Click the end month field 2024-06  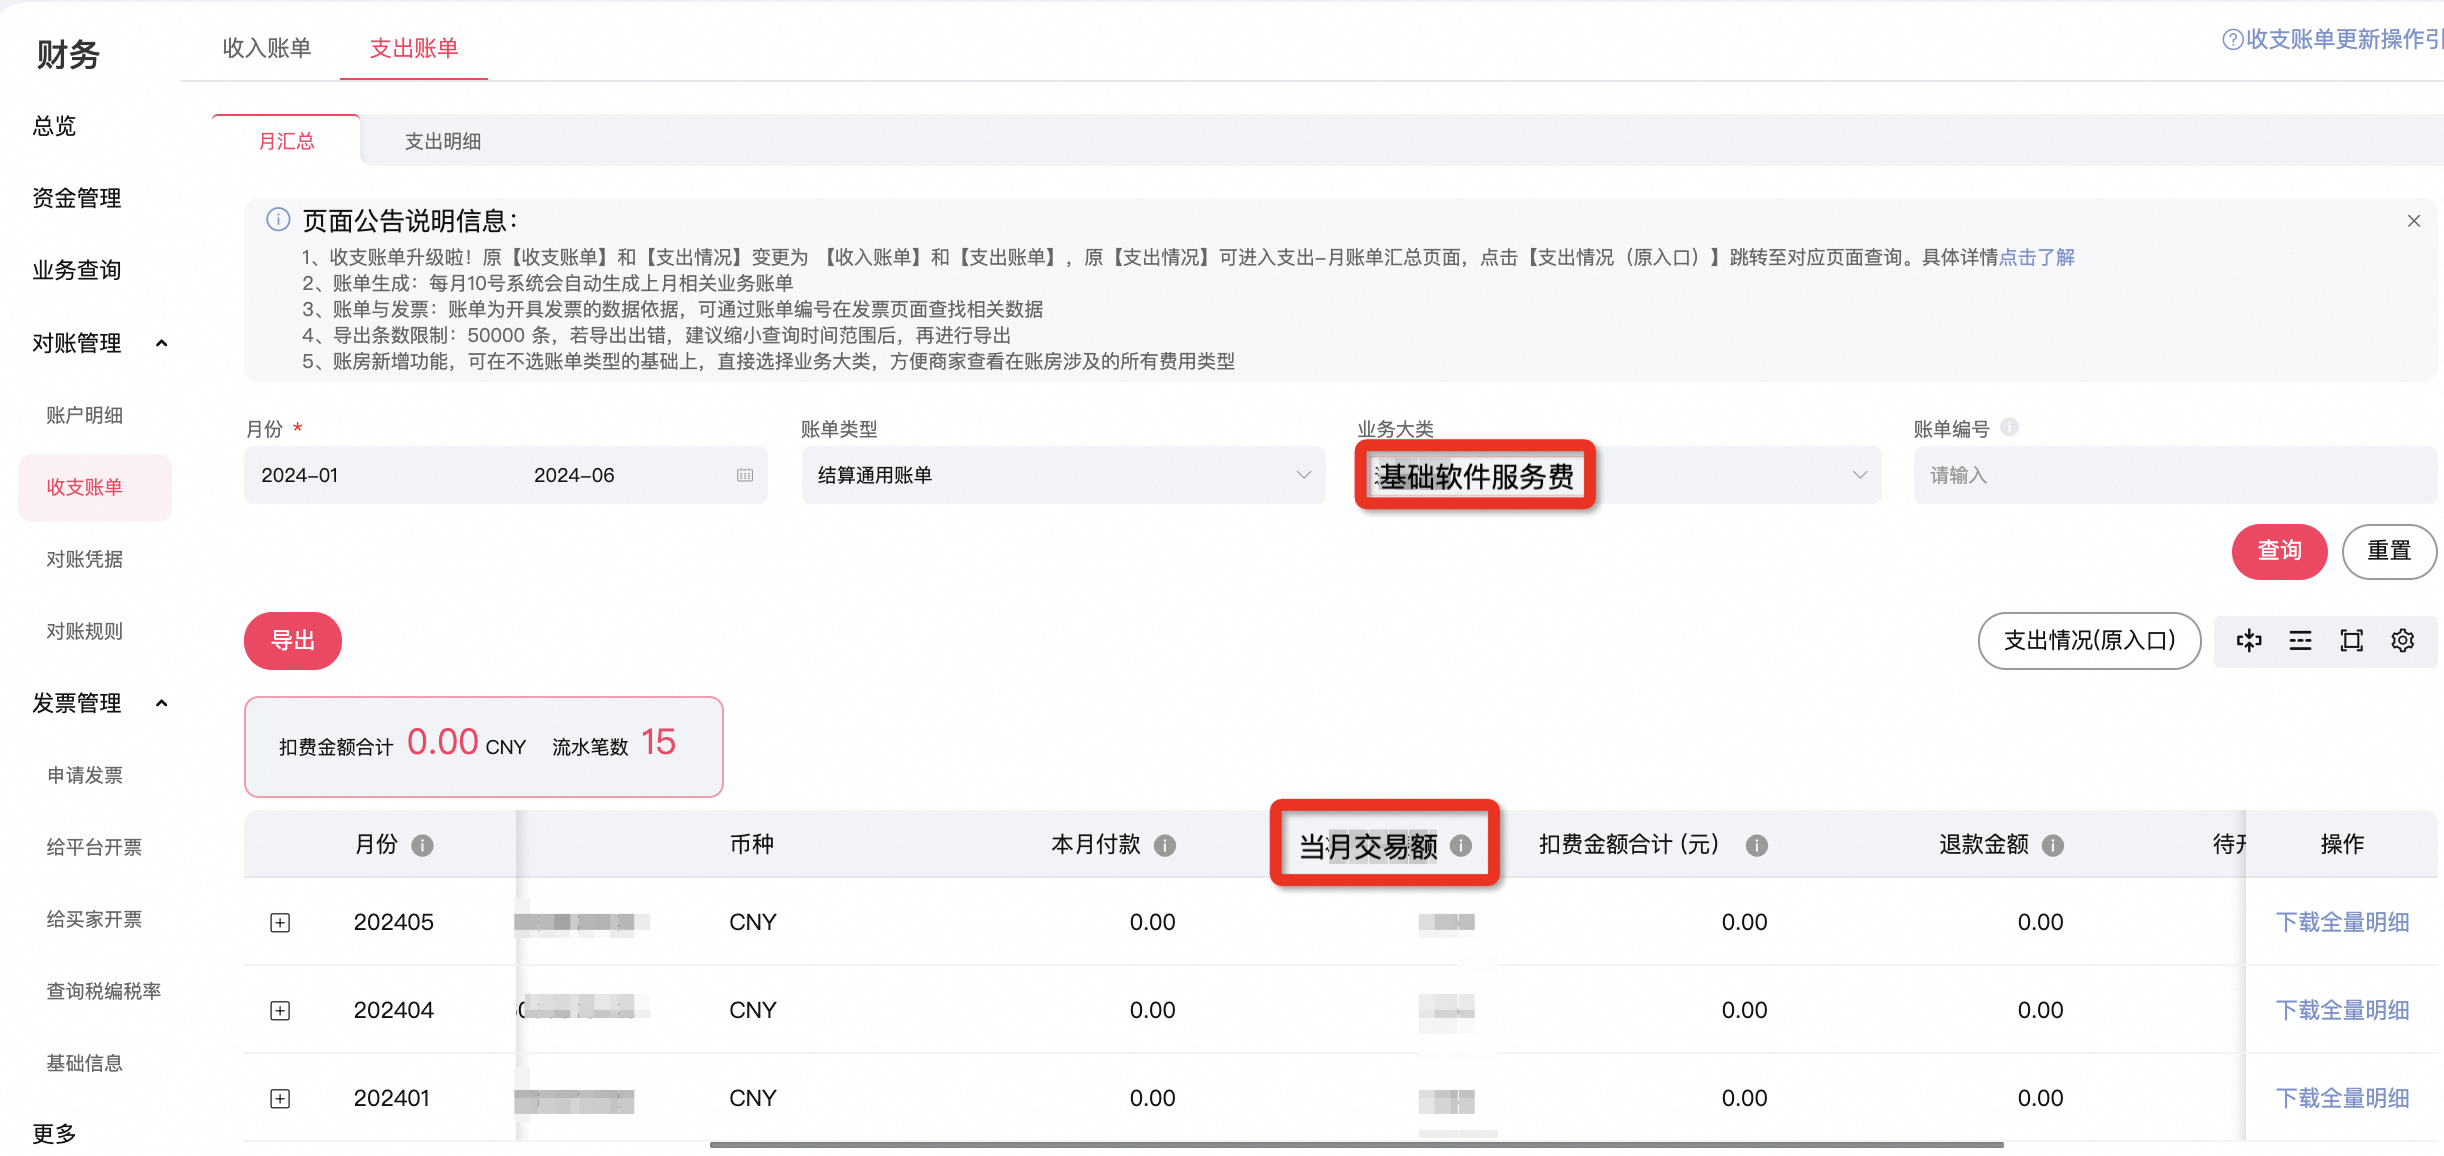click(x=574, y=475)
